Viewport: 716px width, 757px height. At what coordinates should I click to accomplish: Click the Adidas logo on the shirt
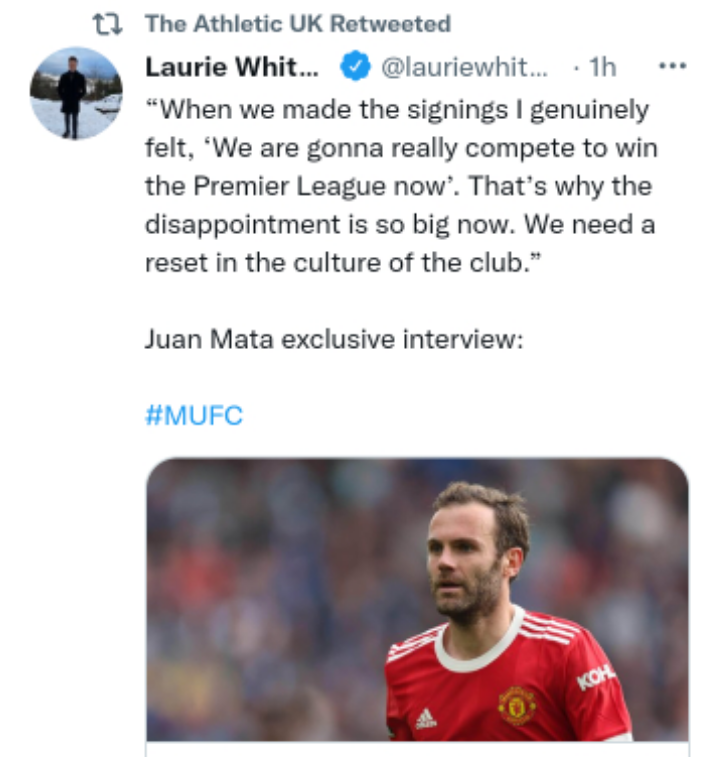click(x=426, y=719)
